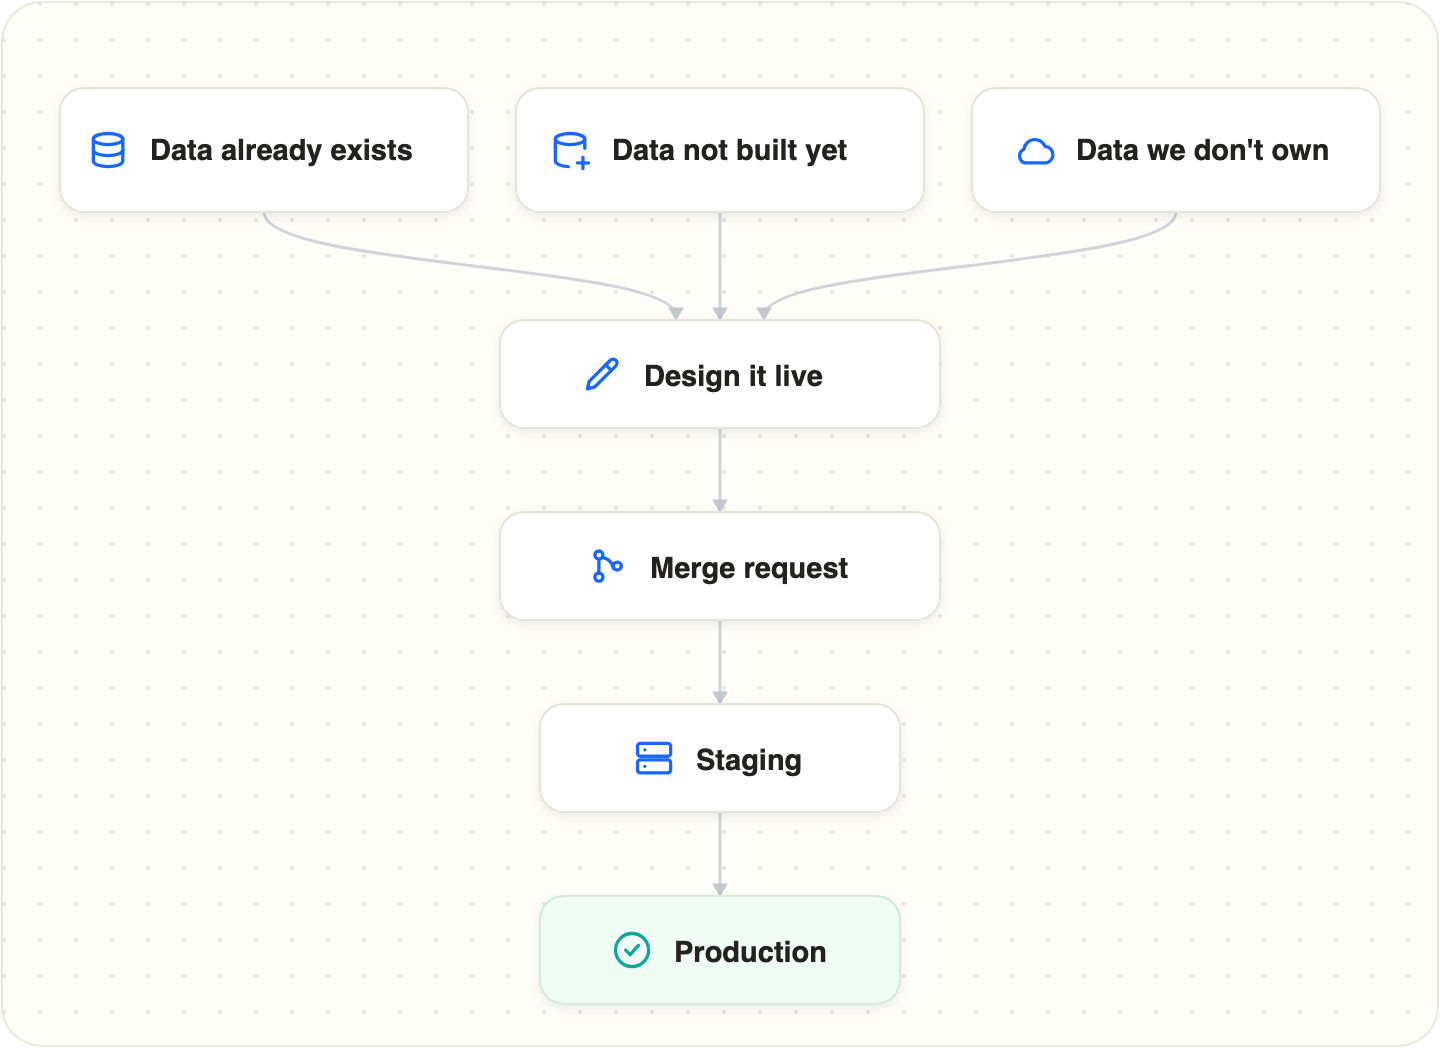The image size is (1440, 1048).
Task: Click the cloud icon in Data we don't own
Action: (1035, 151)
